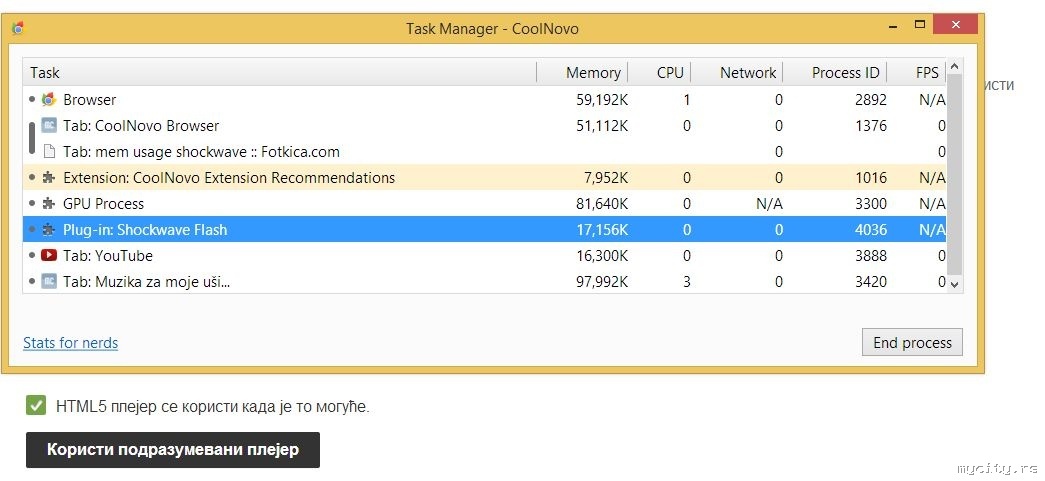Sort by the Process ID column header
This screenshot has width=1045, height=481.
[835, 72]
